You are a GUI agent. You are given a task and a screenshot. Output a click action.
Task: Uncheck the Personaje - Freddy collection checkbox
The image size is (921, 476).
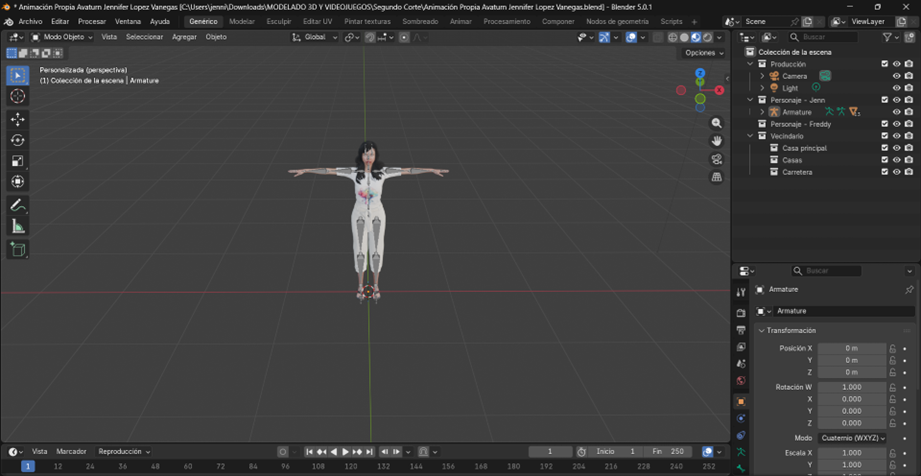click(885, 124)
